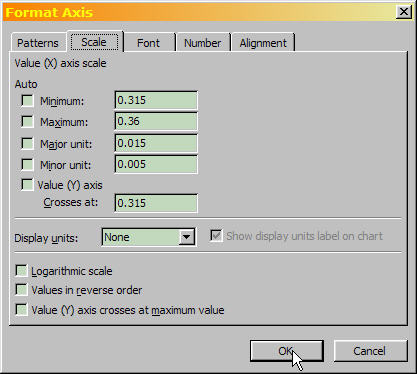
Task: Go to the Alignment tab
Action: click(x=263, y=43)
